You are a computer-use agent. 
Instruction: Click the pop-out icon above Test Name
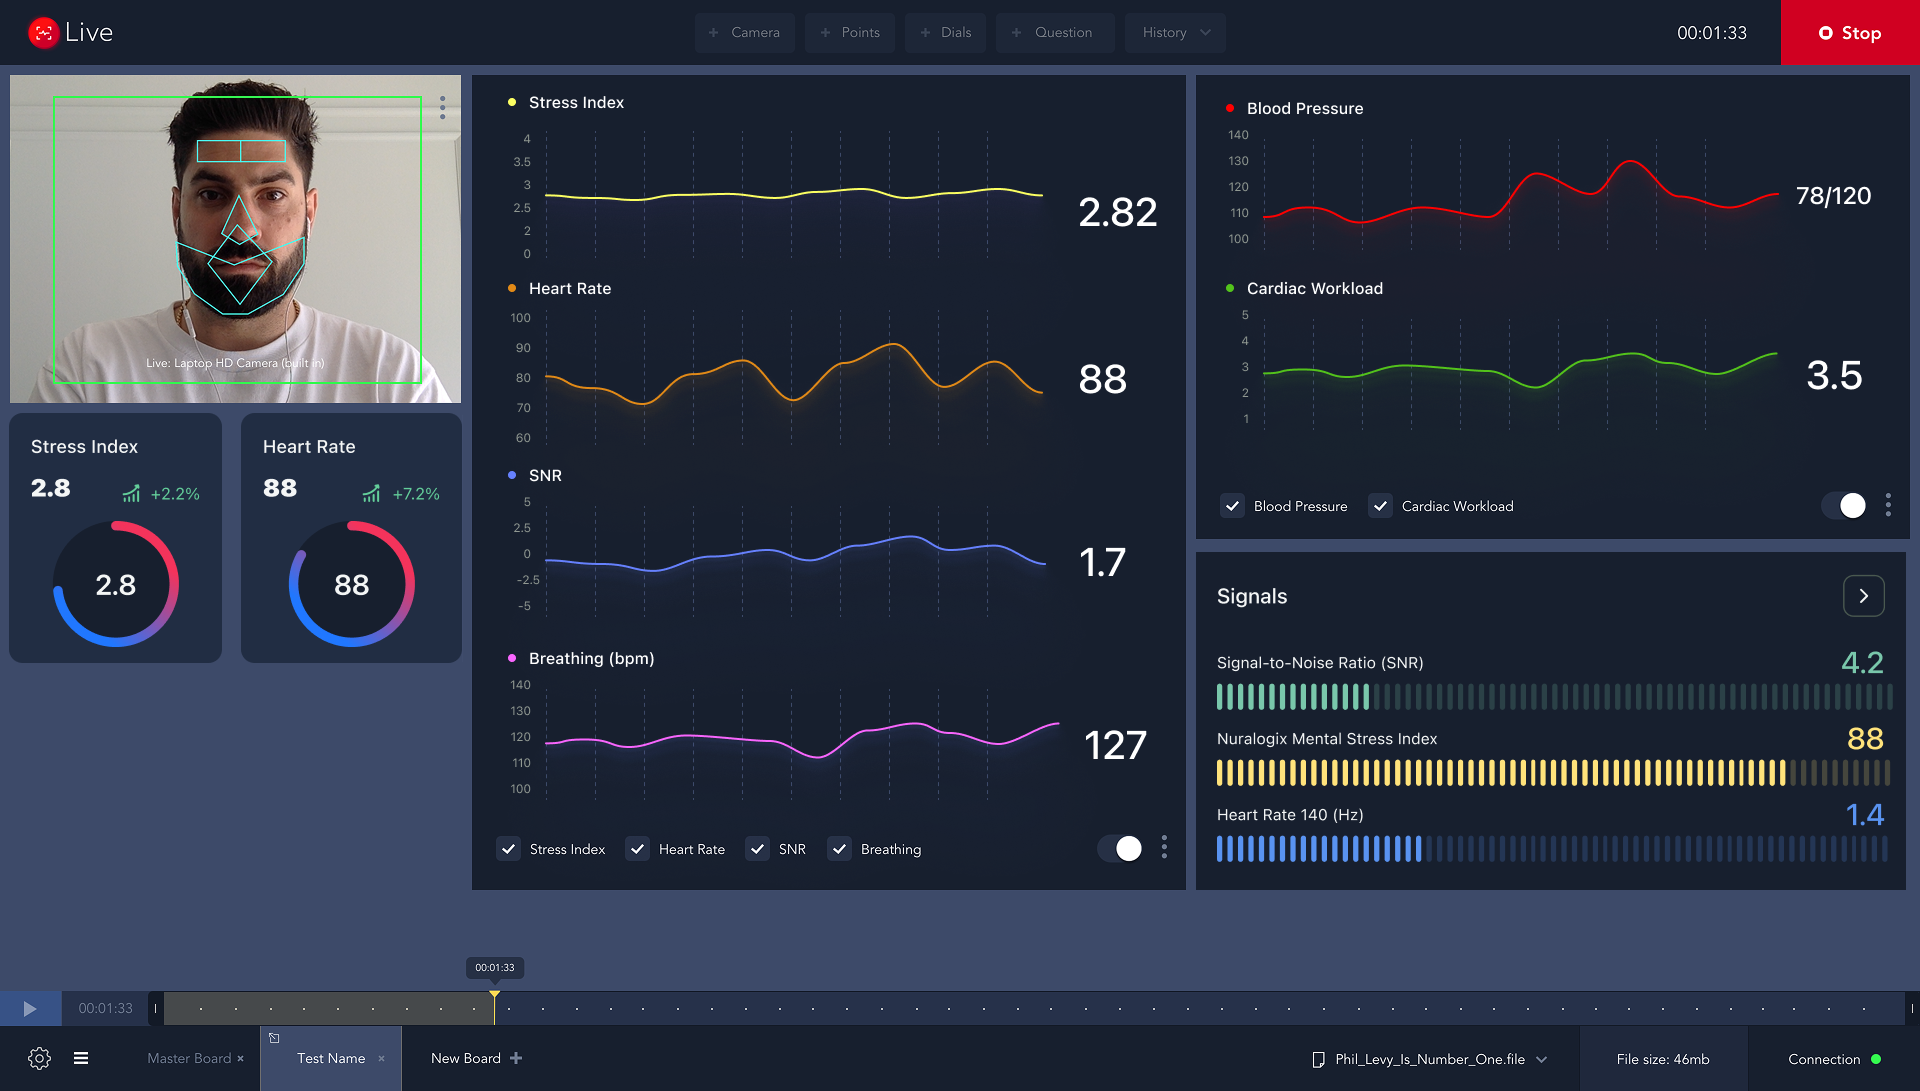274,1038
